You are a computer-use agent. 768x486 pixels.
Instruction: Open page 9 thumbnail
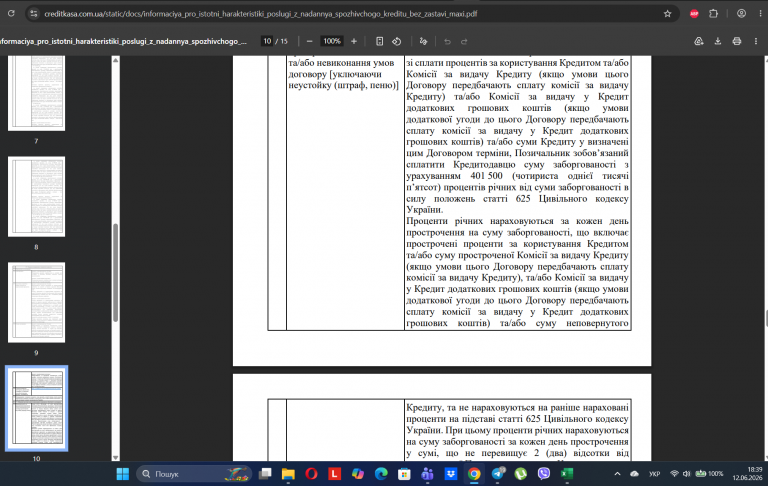click(x=36, y=302)
